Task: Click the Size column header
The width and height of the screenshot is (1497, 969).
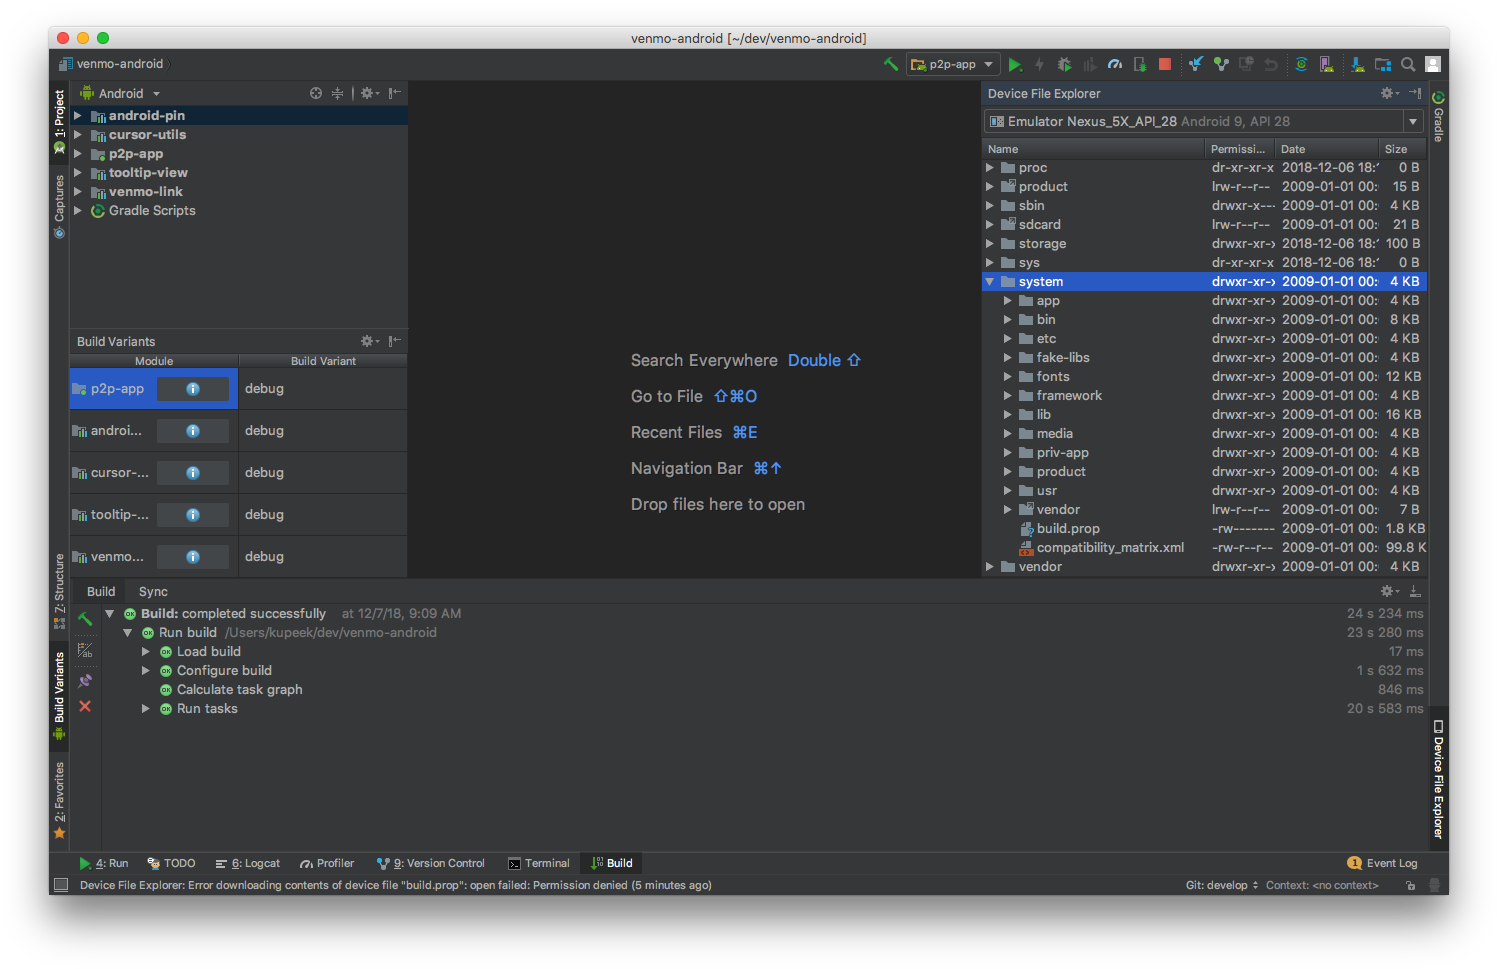Action: pyautogui.click(x=1402, y=149)
